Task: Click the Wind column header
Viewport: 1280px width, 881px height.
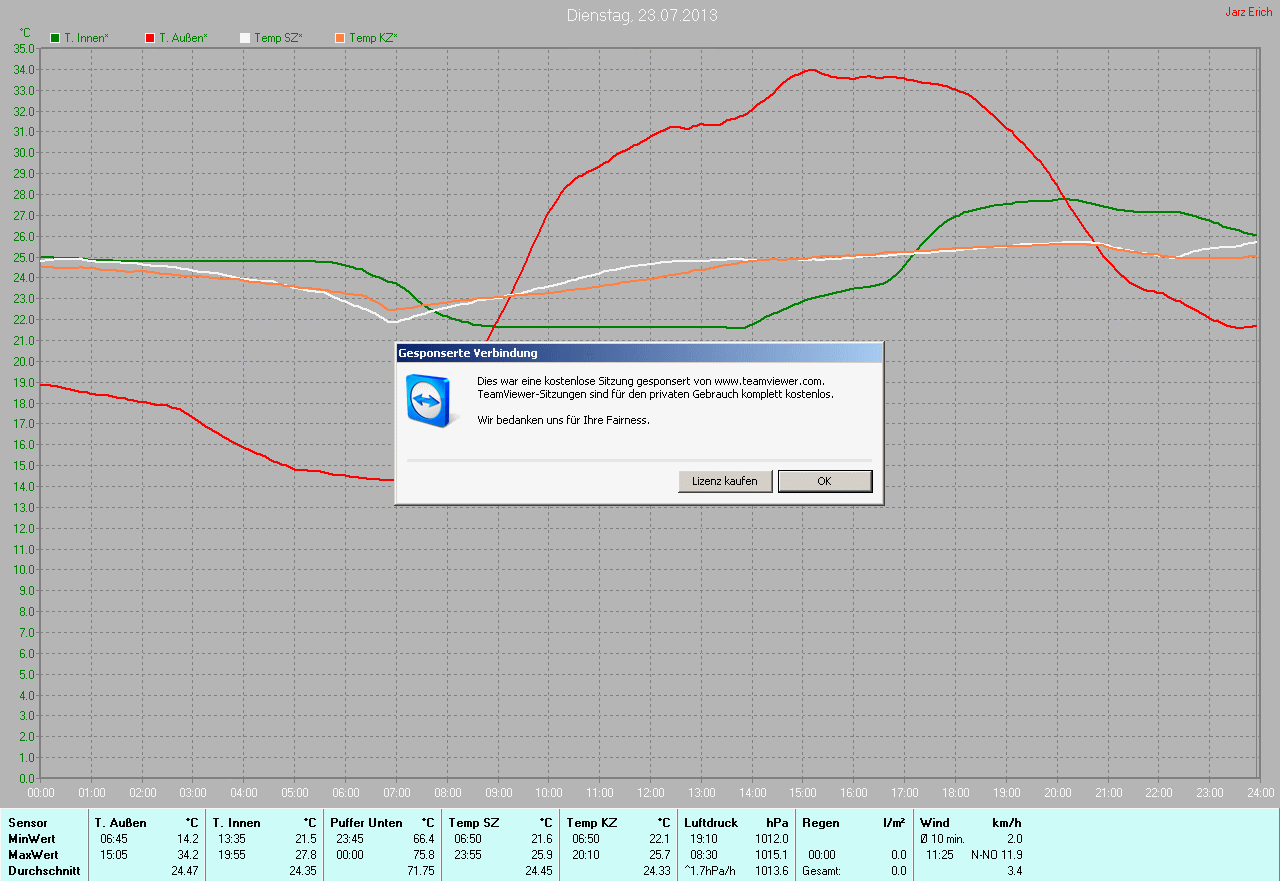Action: (935, 823)
